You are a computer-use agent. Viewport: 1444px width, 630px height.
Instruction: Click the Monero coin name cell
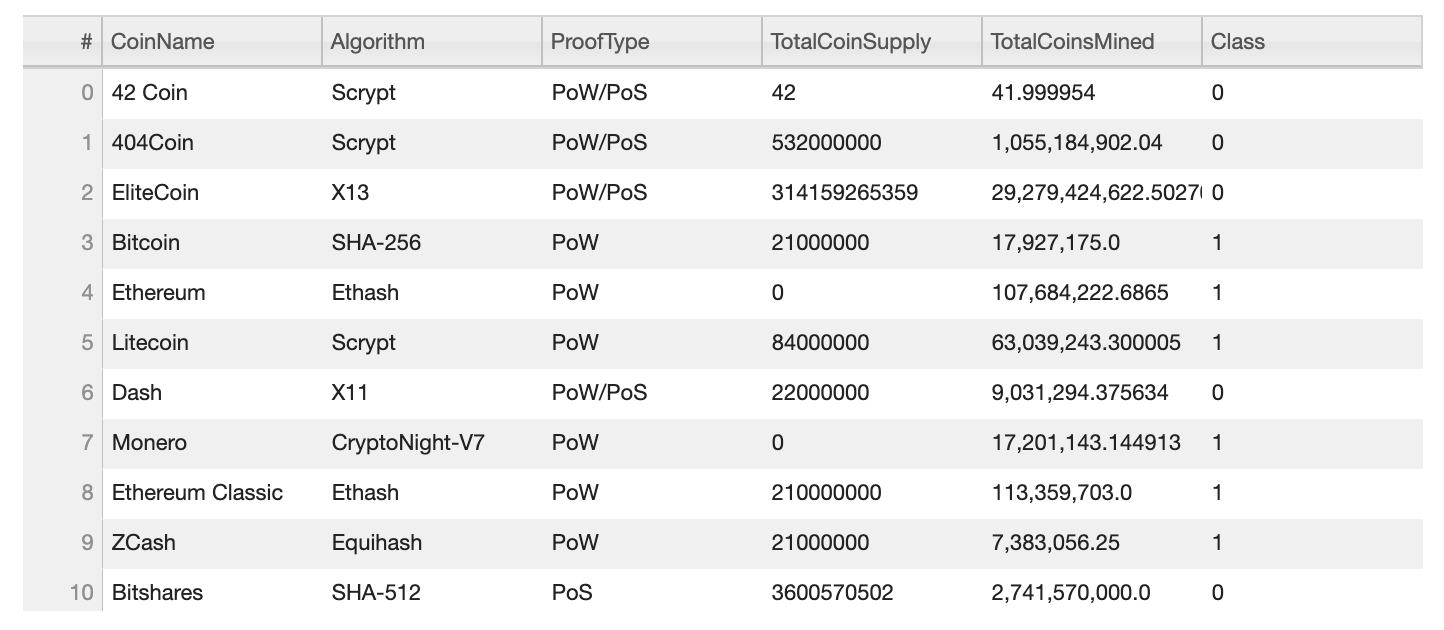point(149,442)
